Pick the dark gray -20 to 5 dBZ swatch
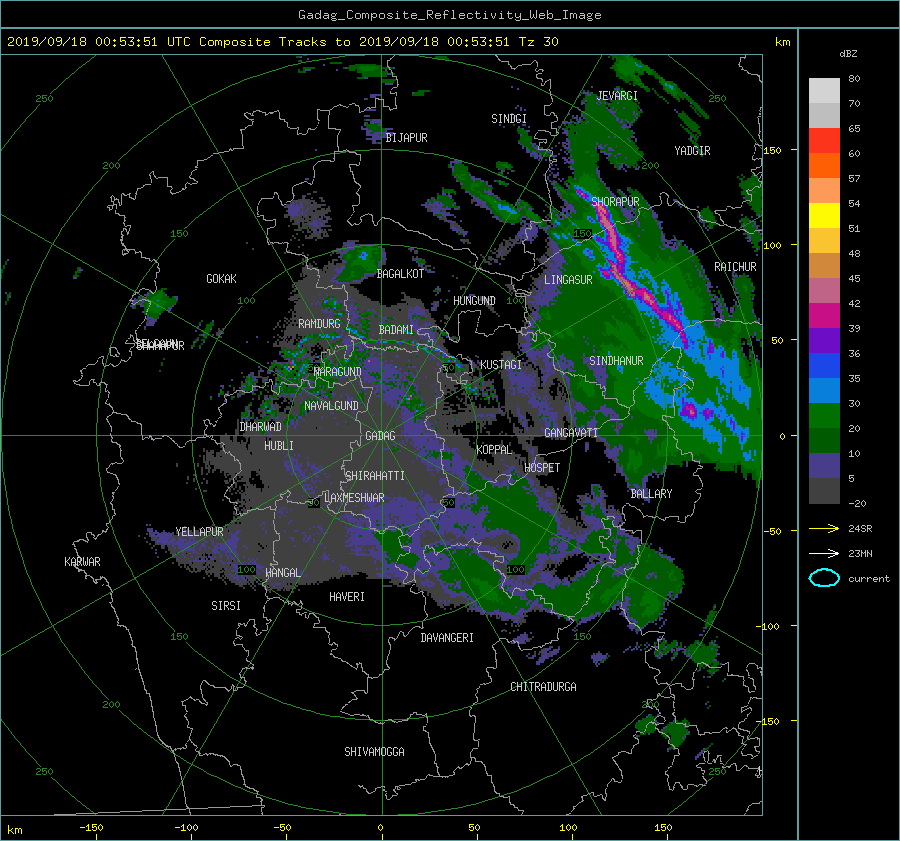This screenshot has height=841, width=900. pos(824,491)
